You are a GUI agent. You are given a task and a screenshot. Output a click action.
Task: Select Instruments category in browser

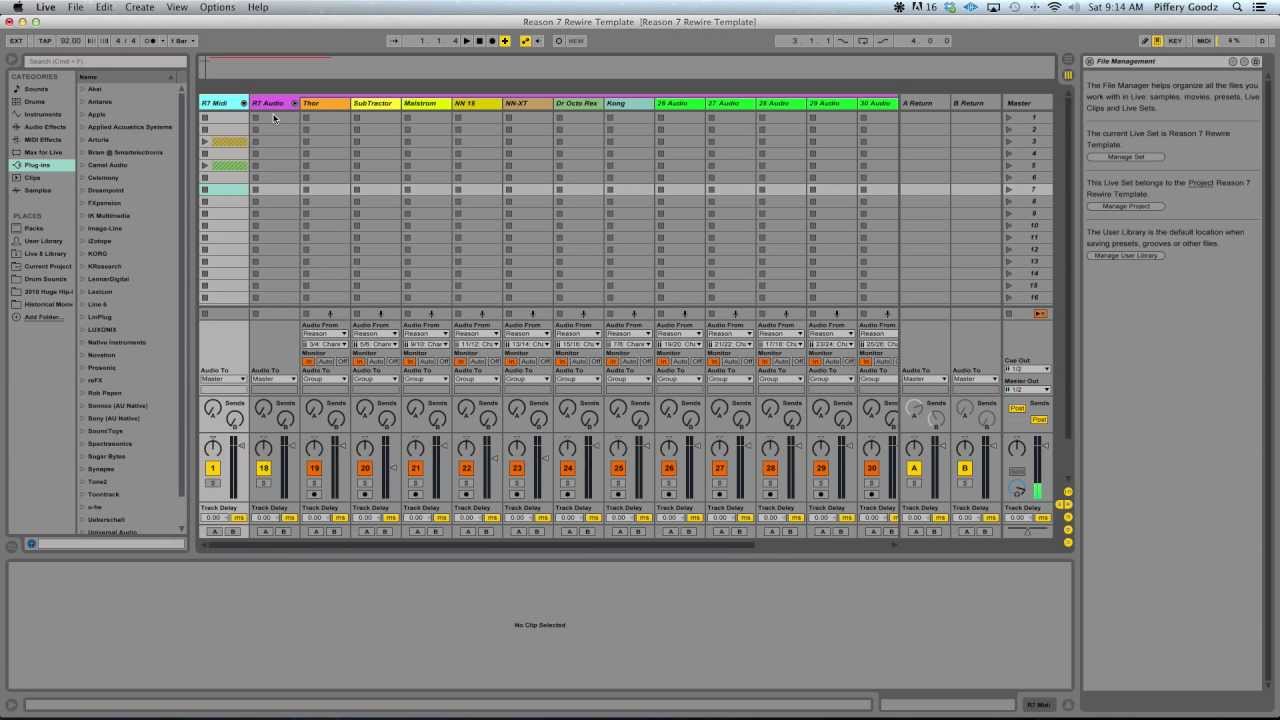coord(42,114)
